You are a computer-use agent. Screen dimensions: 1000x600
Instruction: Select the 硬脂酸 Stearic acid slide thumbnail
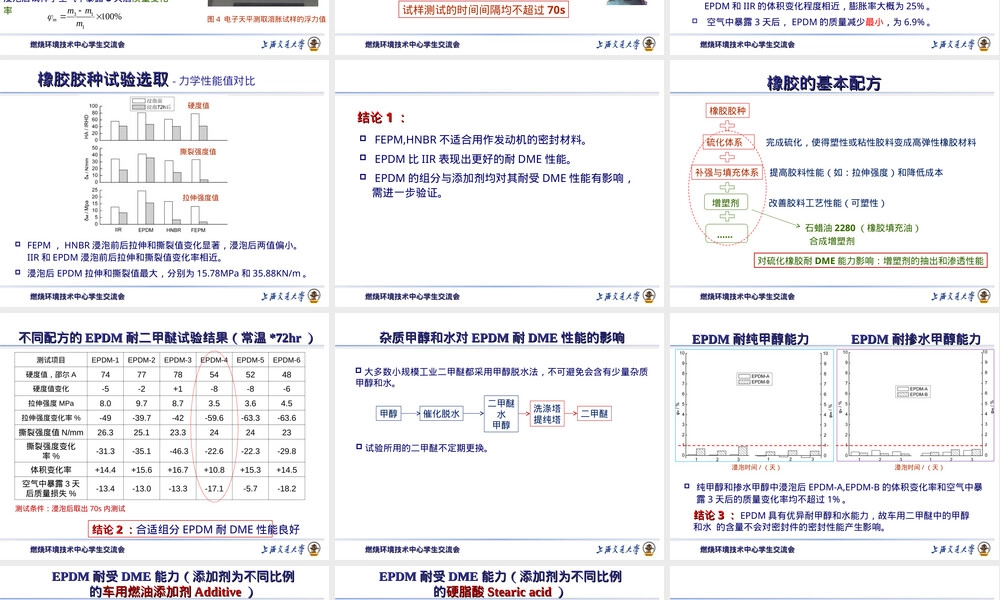pos(499,583)
